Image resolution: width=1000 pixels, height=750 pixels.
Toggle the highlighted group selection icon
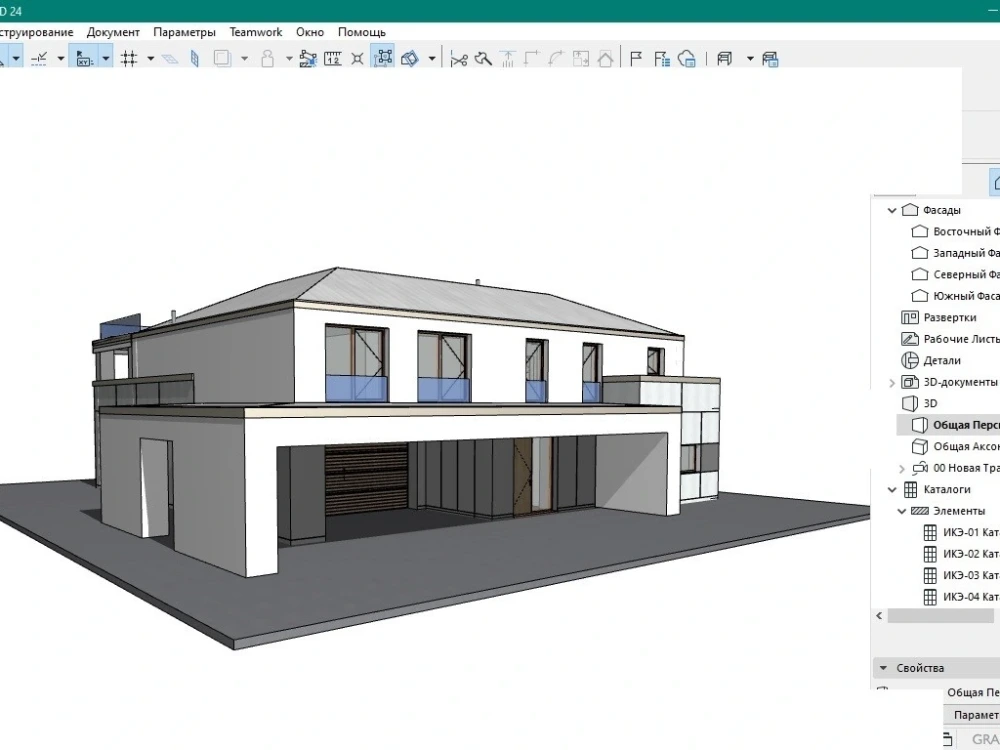383,59
